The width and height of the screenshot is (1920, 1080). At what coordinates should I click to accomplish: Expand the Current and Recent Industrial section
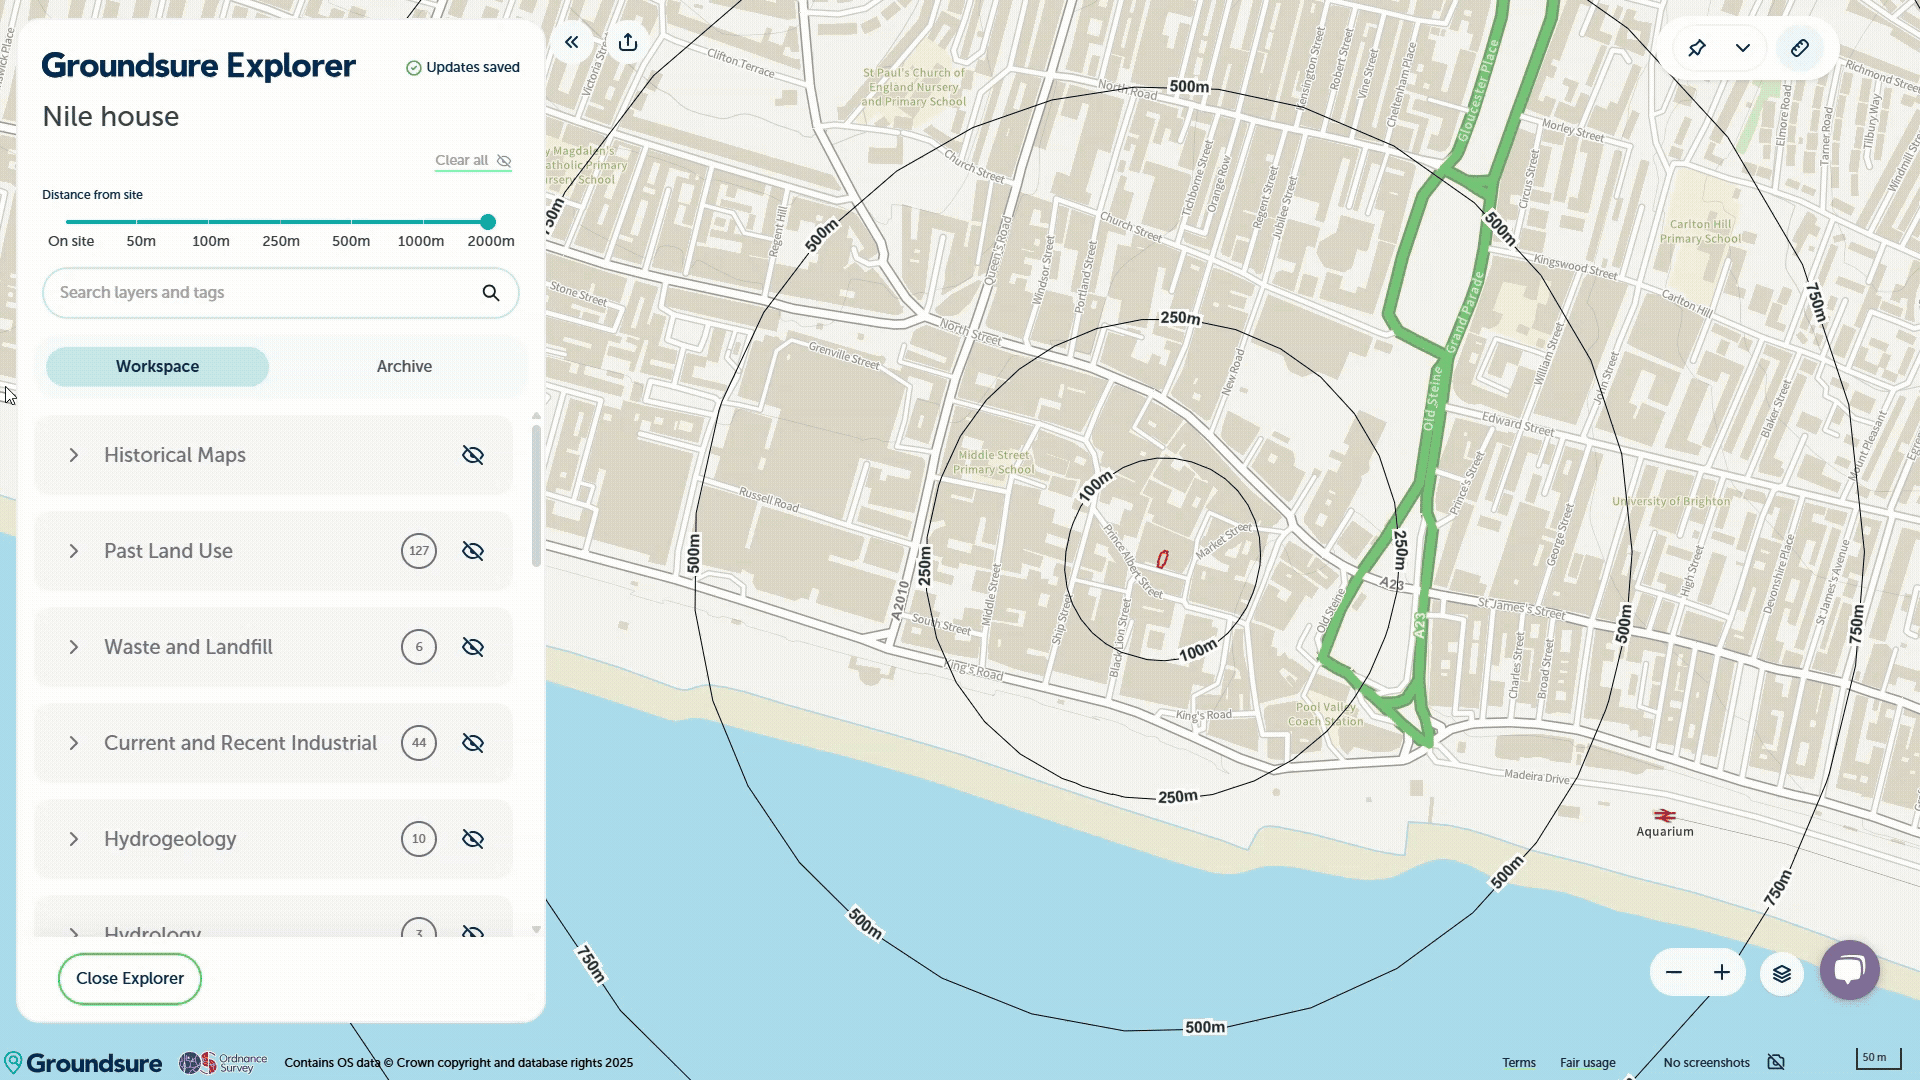coord(73,743)
